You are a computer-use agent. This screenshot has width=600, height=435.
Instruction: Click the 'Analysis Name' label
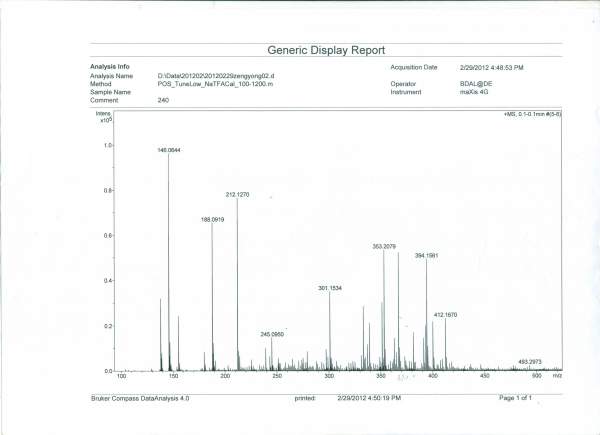[x=111, y=76]
